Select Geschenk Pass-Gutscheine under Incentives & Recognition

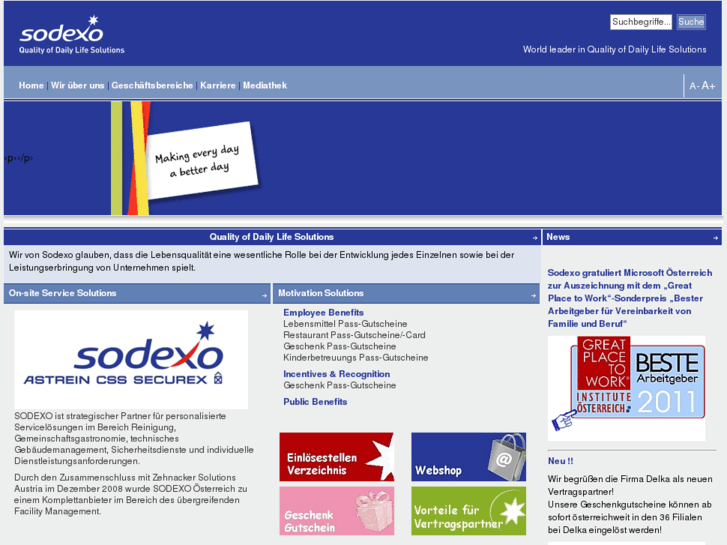[x=339, y=385]
